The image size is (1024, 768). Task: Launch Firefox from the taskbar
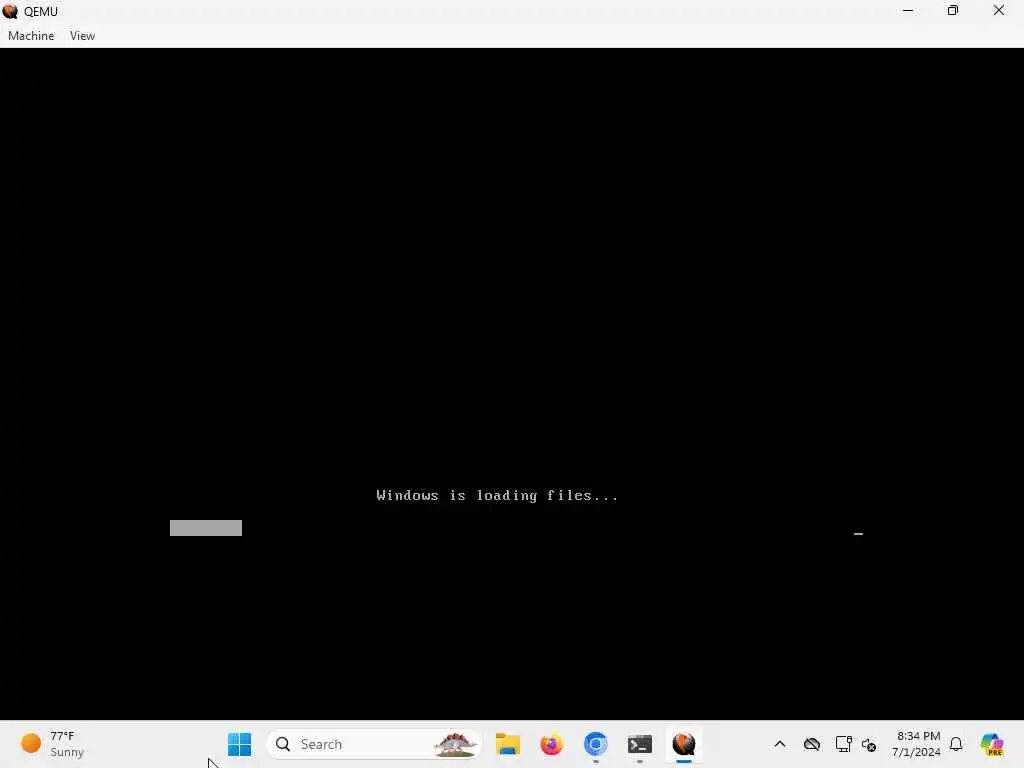pyautogui.click(x=551, y=744)
